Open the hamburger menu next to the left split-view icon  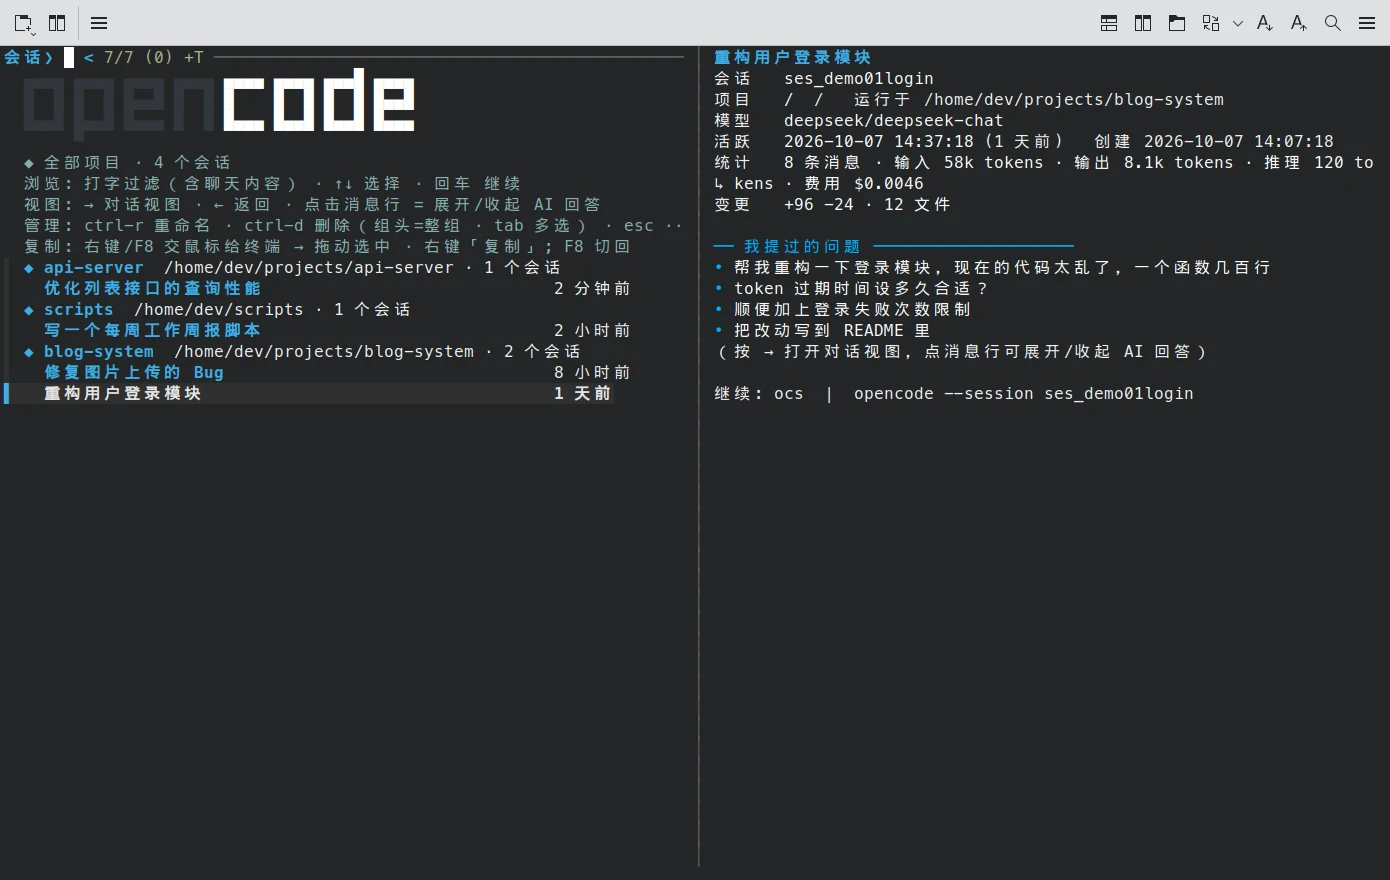[x=99, y=23]
